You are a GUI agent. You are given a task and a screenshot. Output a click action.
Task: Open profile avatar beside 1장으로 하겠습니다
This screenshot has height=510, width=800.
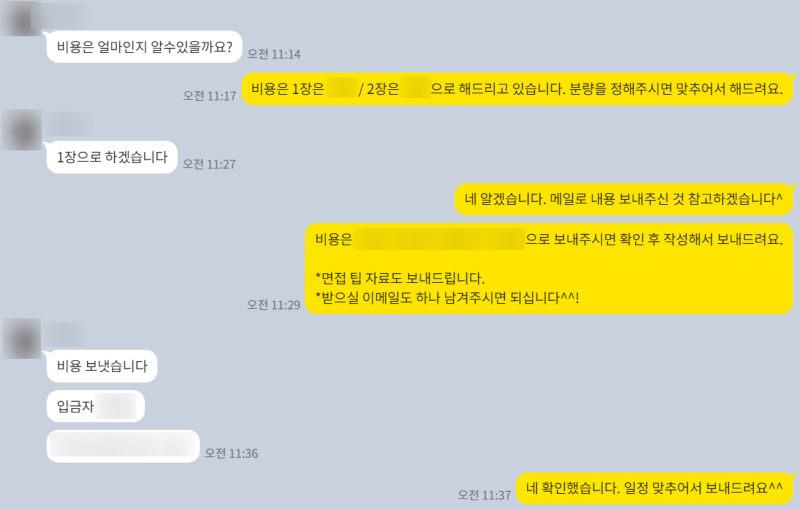coord(21,130)
